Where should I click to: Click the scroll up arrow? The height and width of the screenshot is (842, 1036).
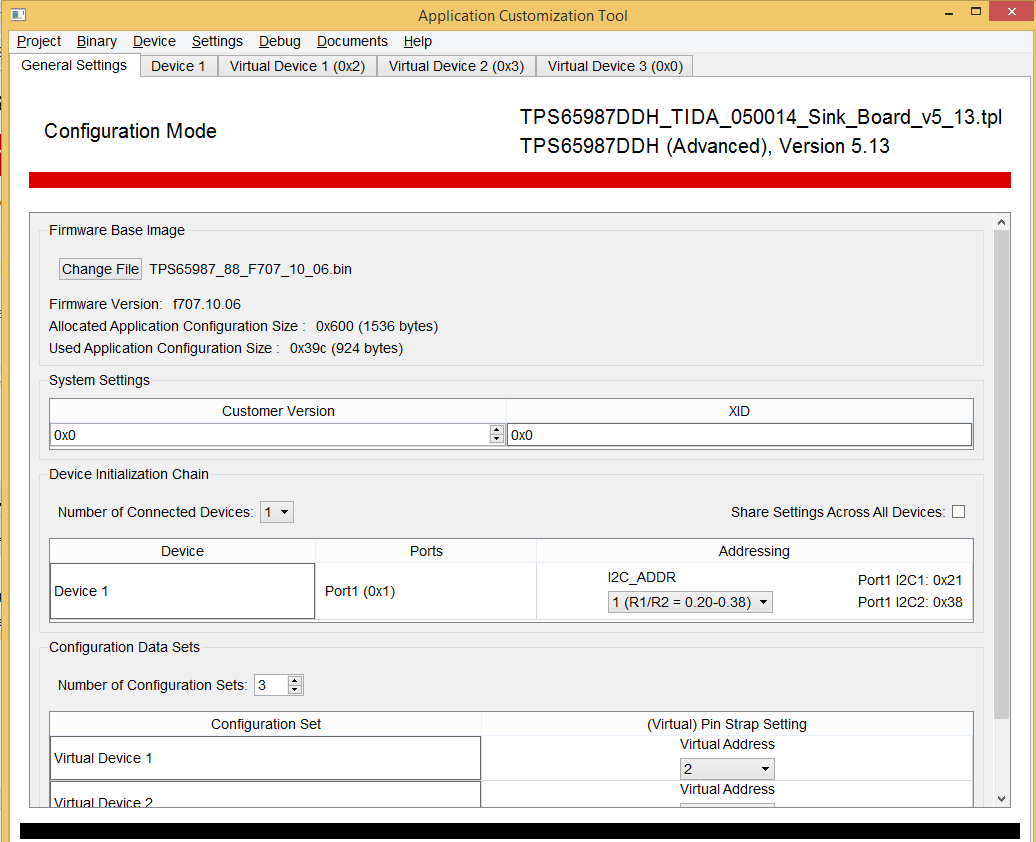tap(1002, 222)
